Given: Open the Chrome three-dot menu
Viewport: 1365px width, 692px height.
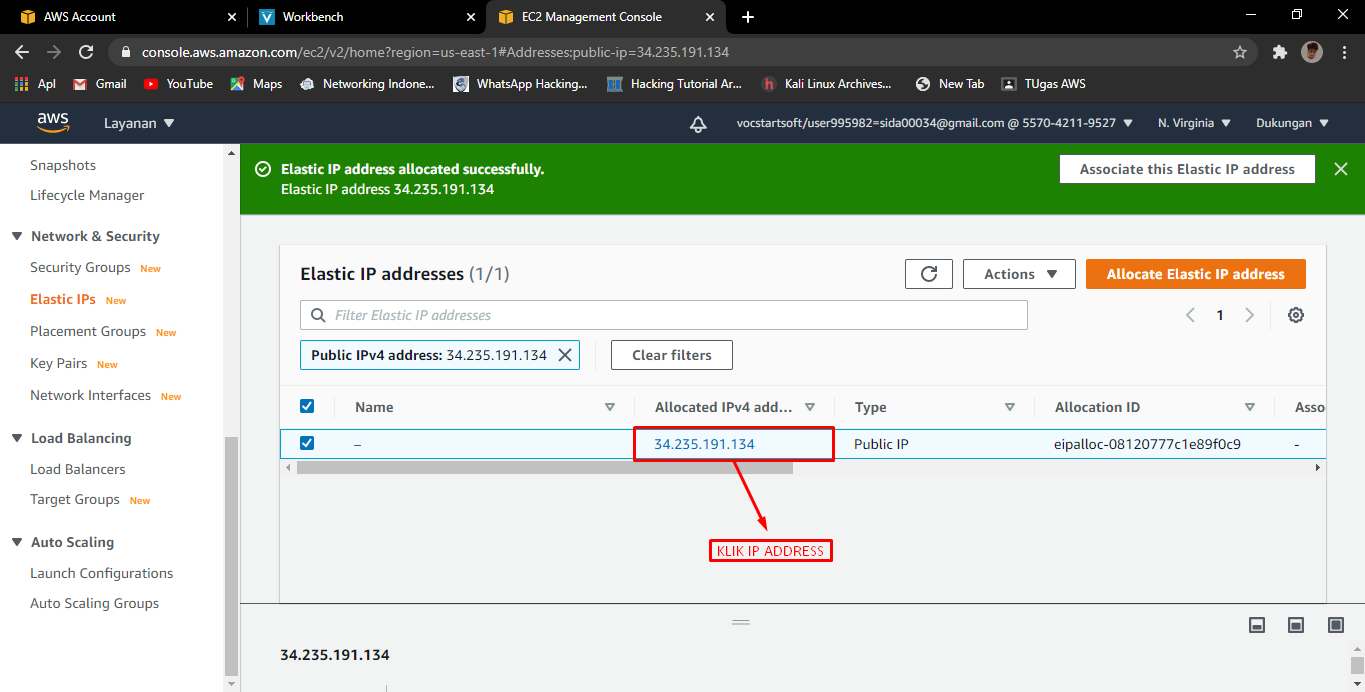Looking at the screenshot, I should 1344,52.
